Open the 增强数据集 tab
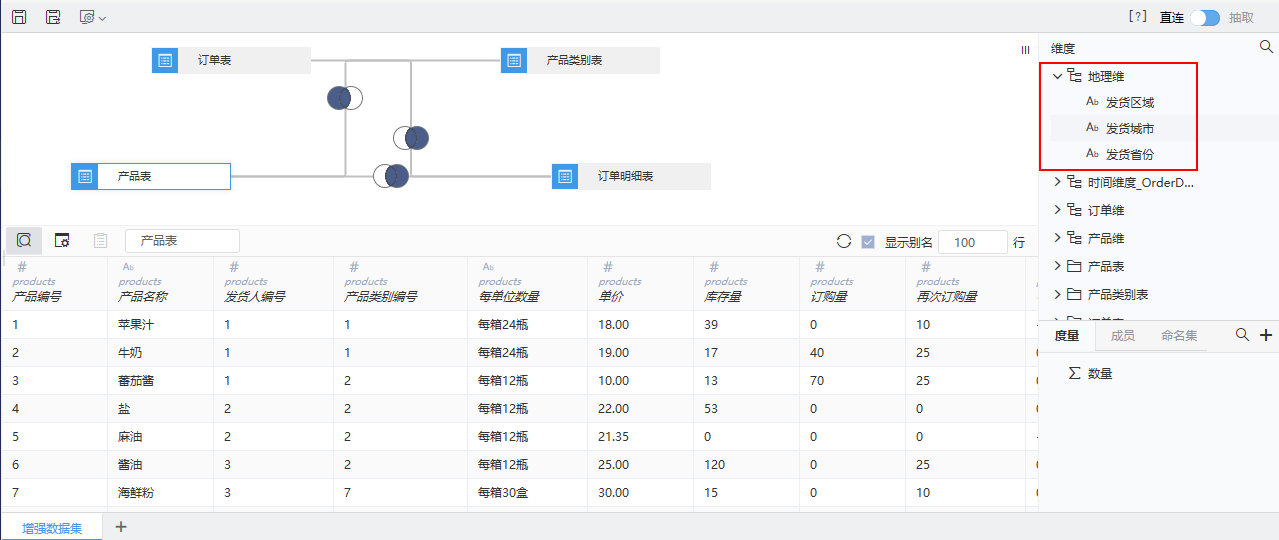This screenshot has width=1279, height=540. point(52,527)
